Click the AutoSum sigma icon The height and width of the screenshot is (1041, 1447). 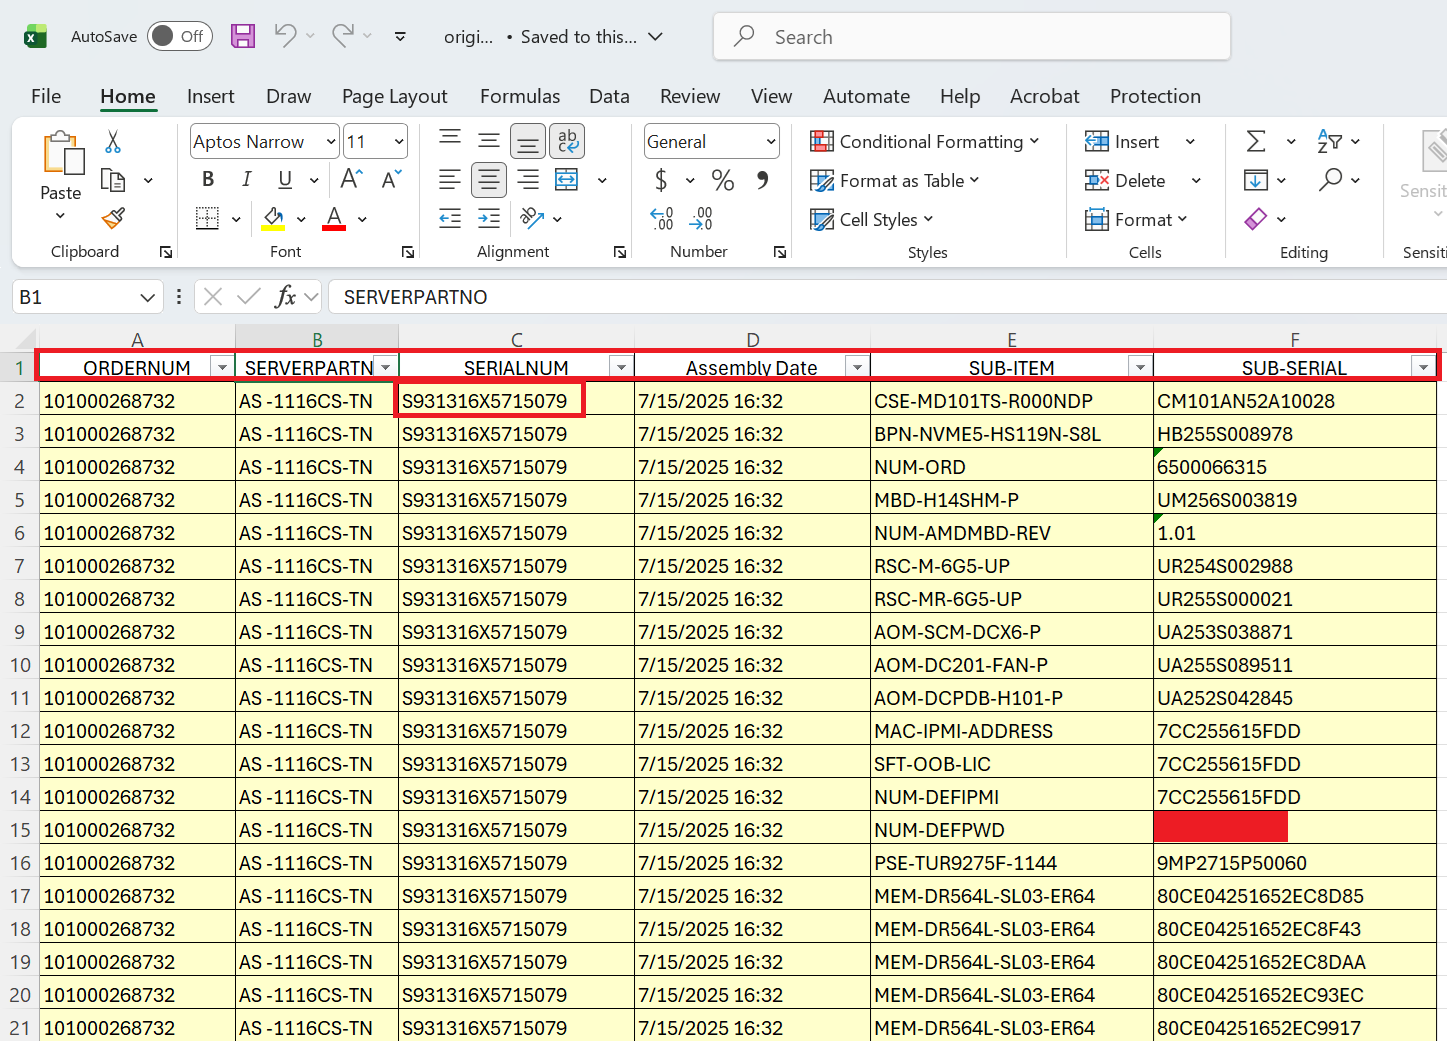1256,142
